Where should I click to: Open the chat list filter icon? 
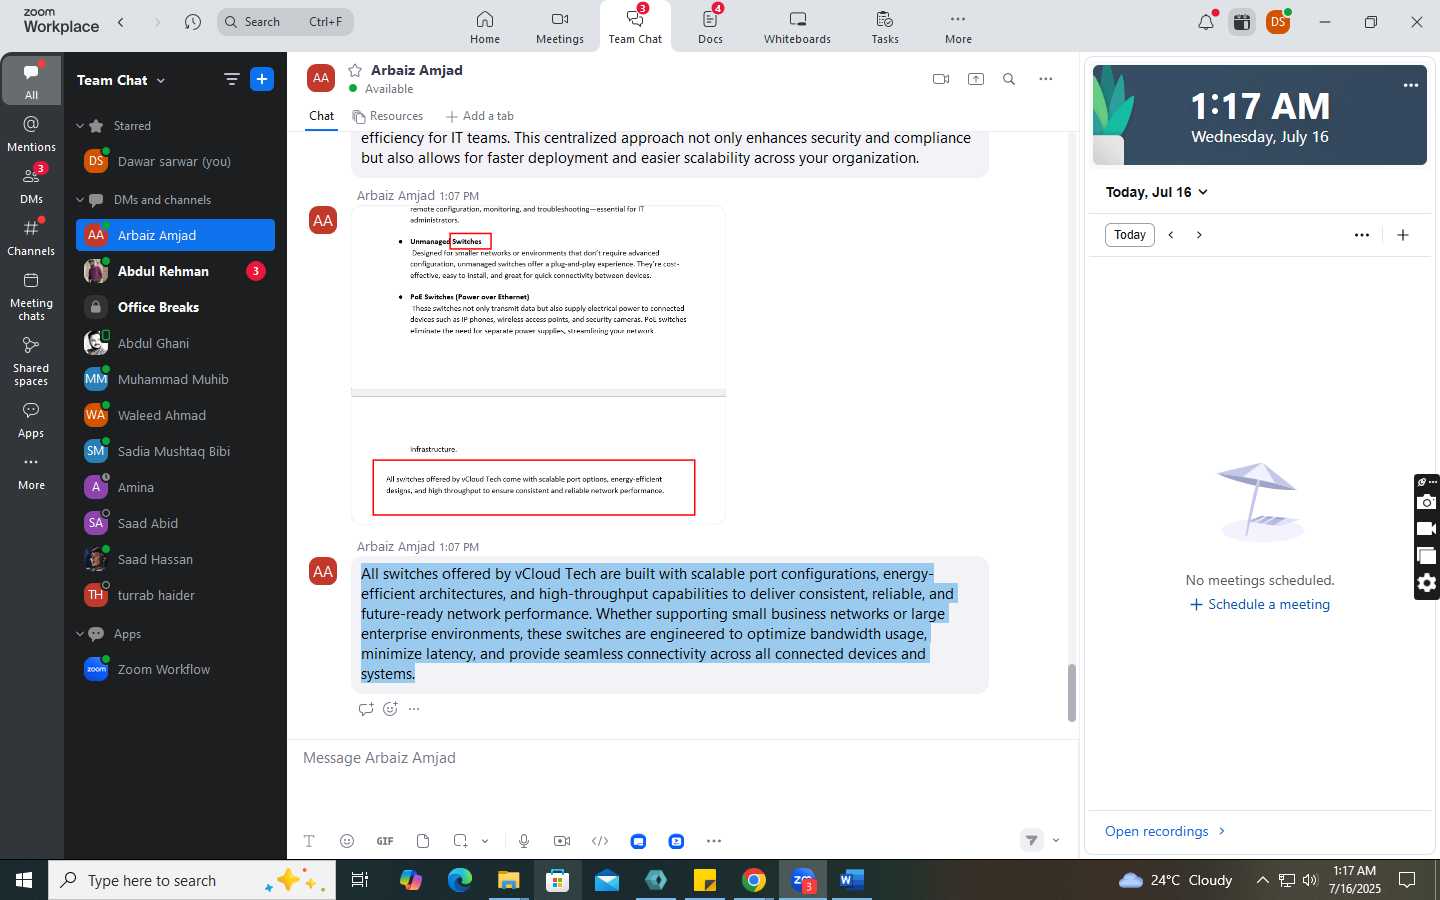coord(231,79)
